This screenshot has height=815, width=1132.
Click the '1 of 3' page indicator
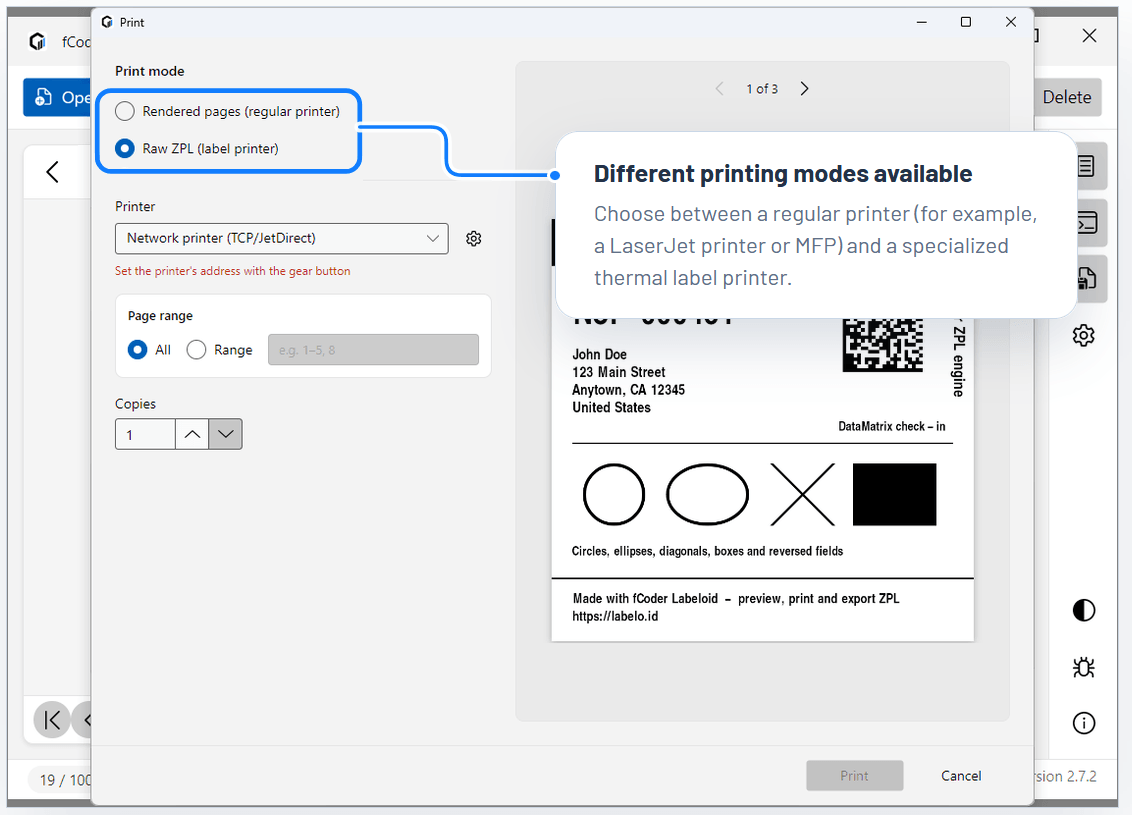762,89
